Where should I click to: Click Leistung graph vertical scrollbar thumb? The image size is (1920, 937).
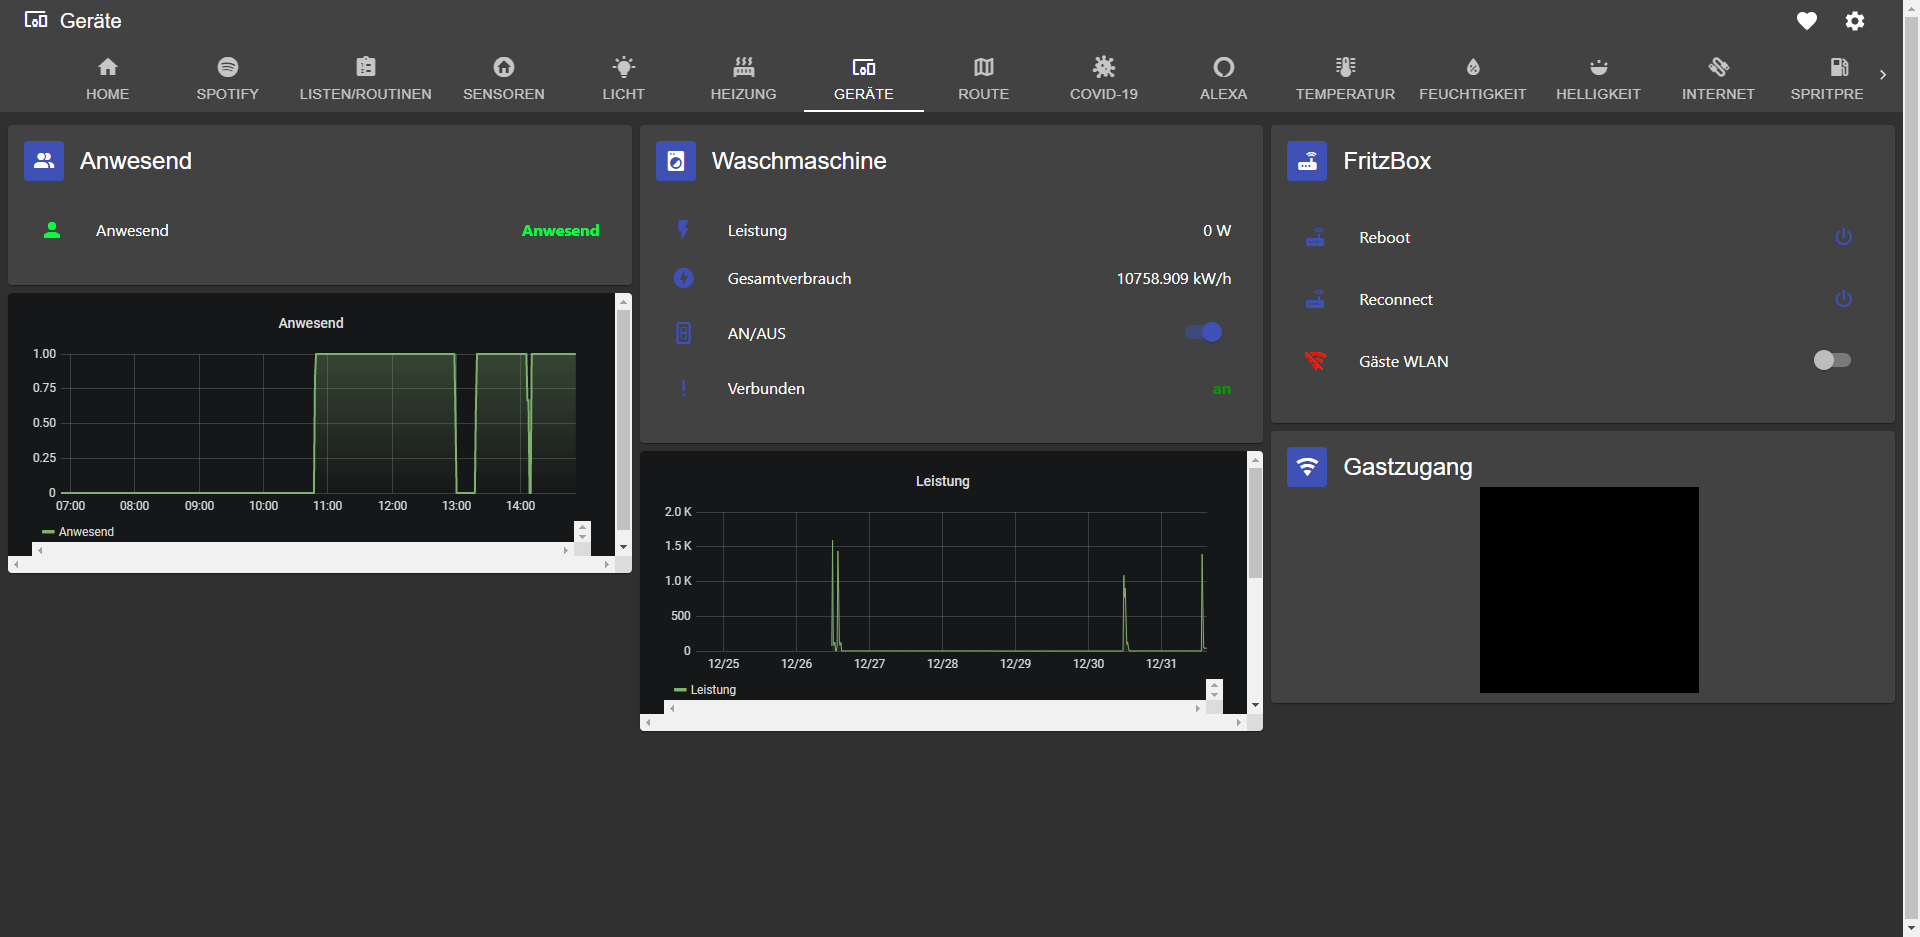click(1255, 522)
